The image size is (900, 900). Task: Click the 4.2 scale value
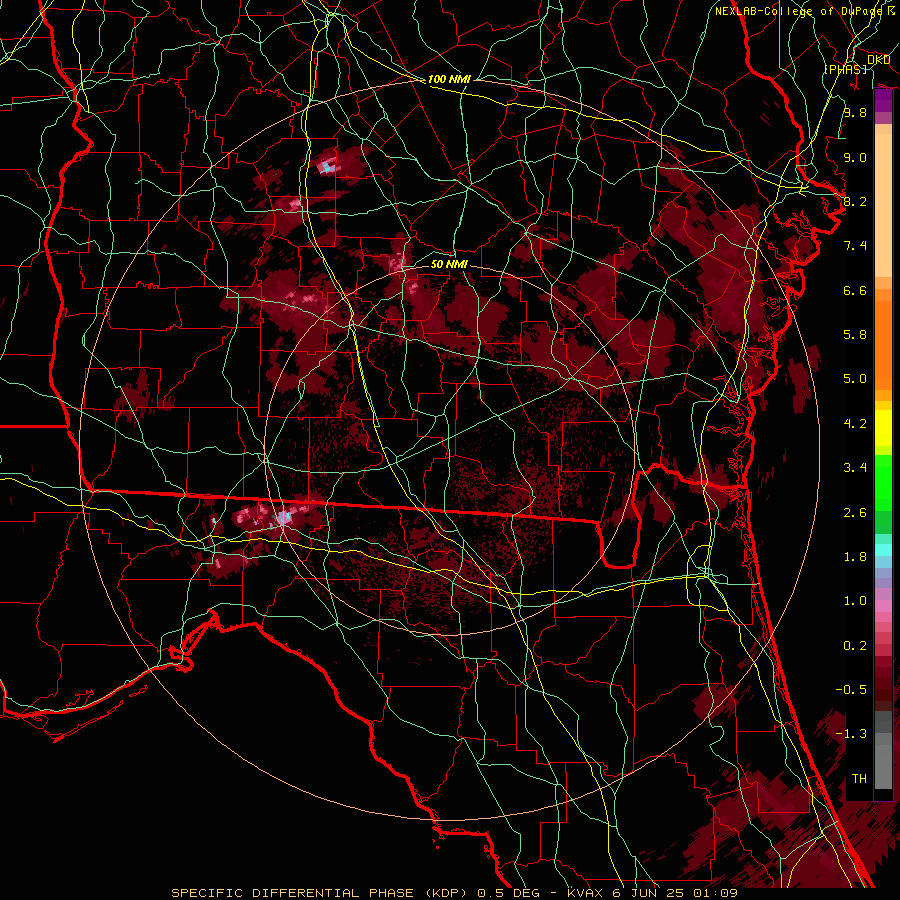[x=855, y=424]
